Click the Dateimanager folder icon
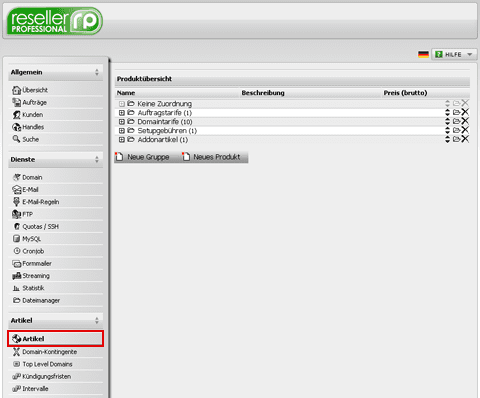The height and width of the screenshot is (398, 480). coord(17,300)
